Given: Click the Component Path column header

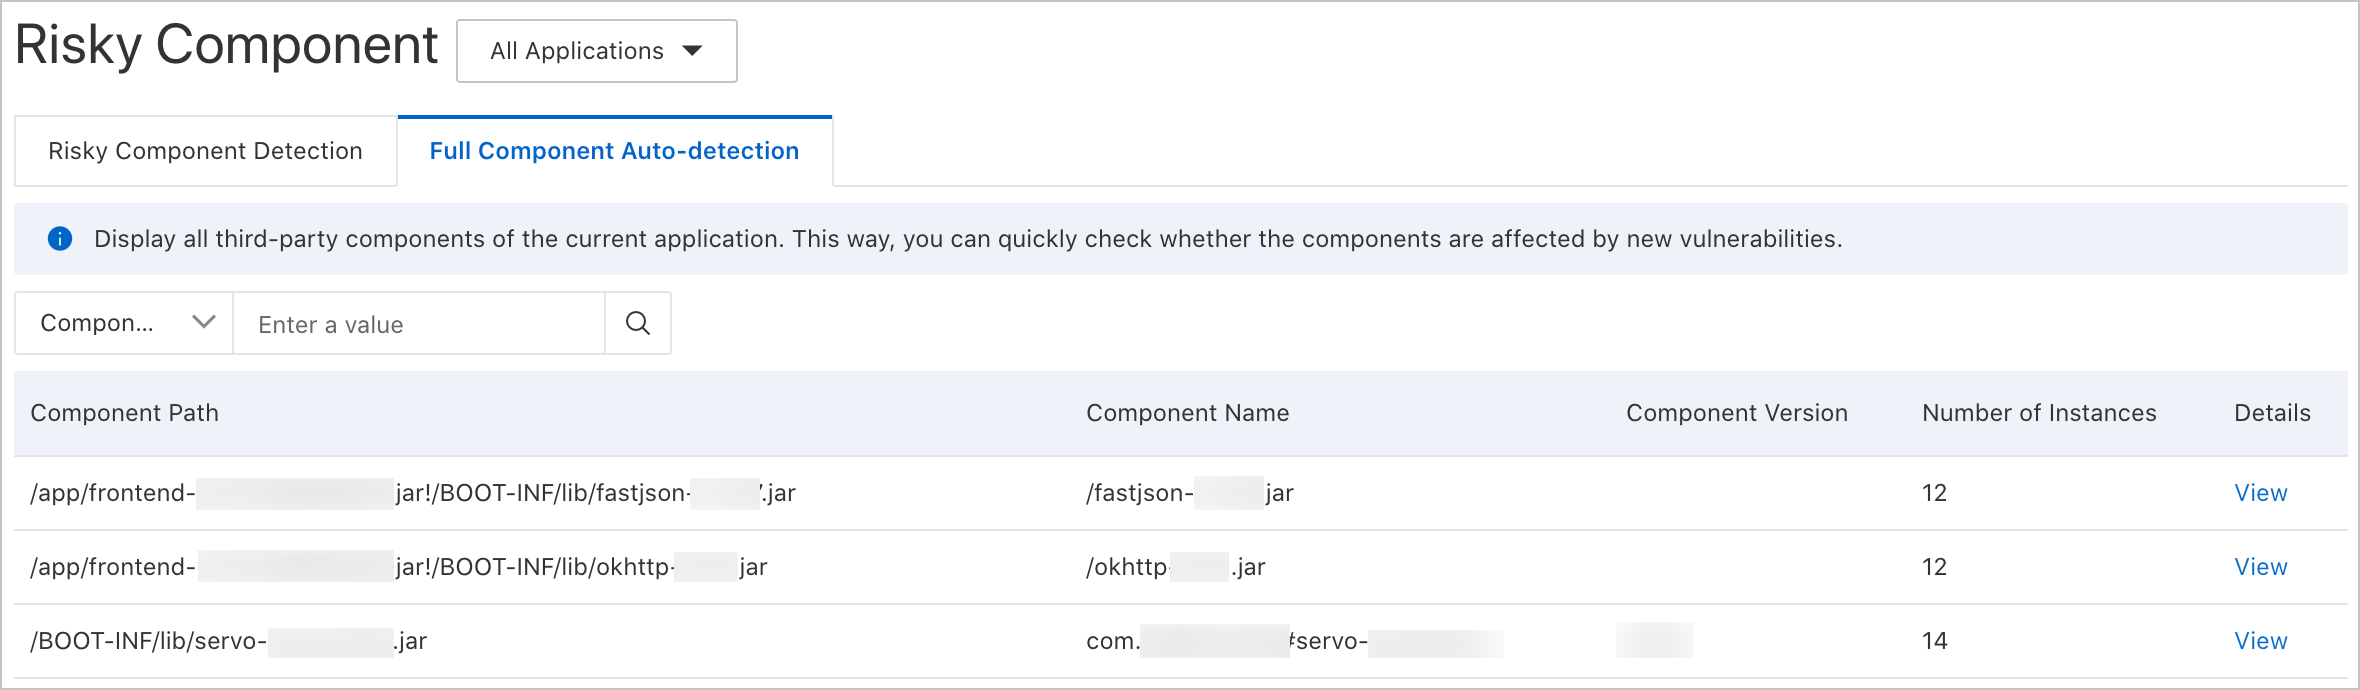Looking at the screenshot, I should coord(124,413).
